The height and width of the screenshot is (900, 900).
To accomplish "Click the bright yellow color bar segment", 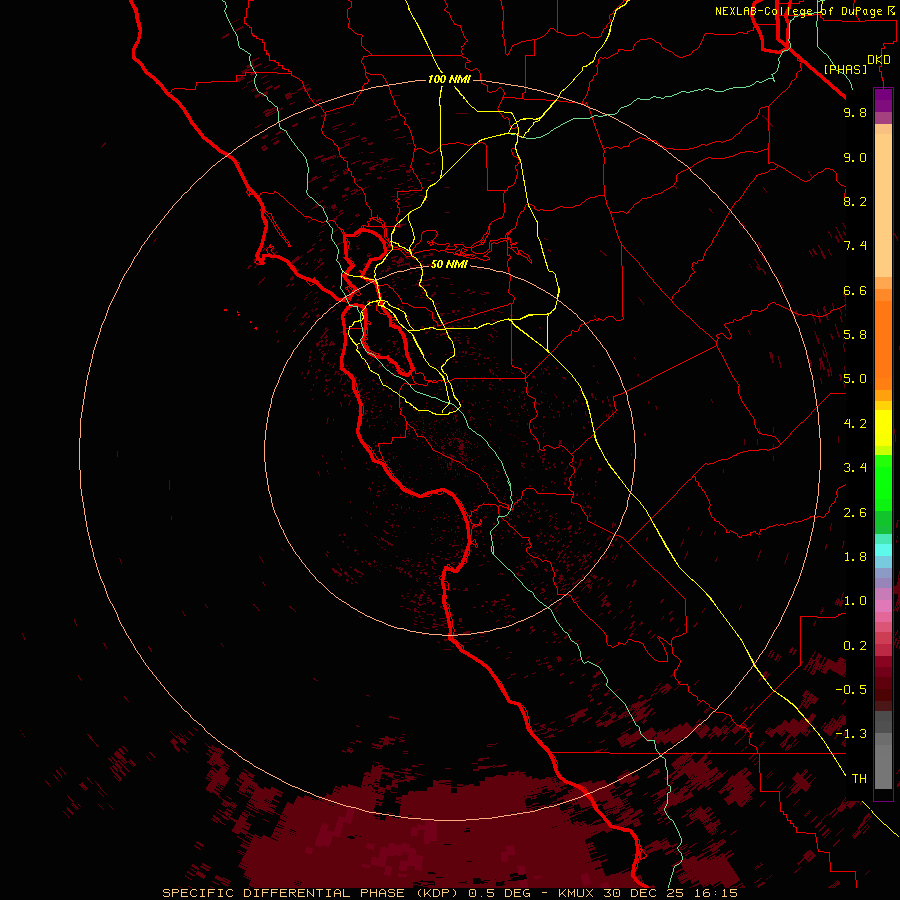I will pos(883,428).
